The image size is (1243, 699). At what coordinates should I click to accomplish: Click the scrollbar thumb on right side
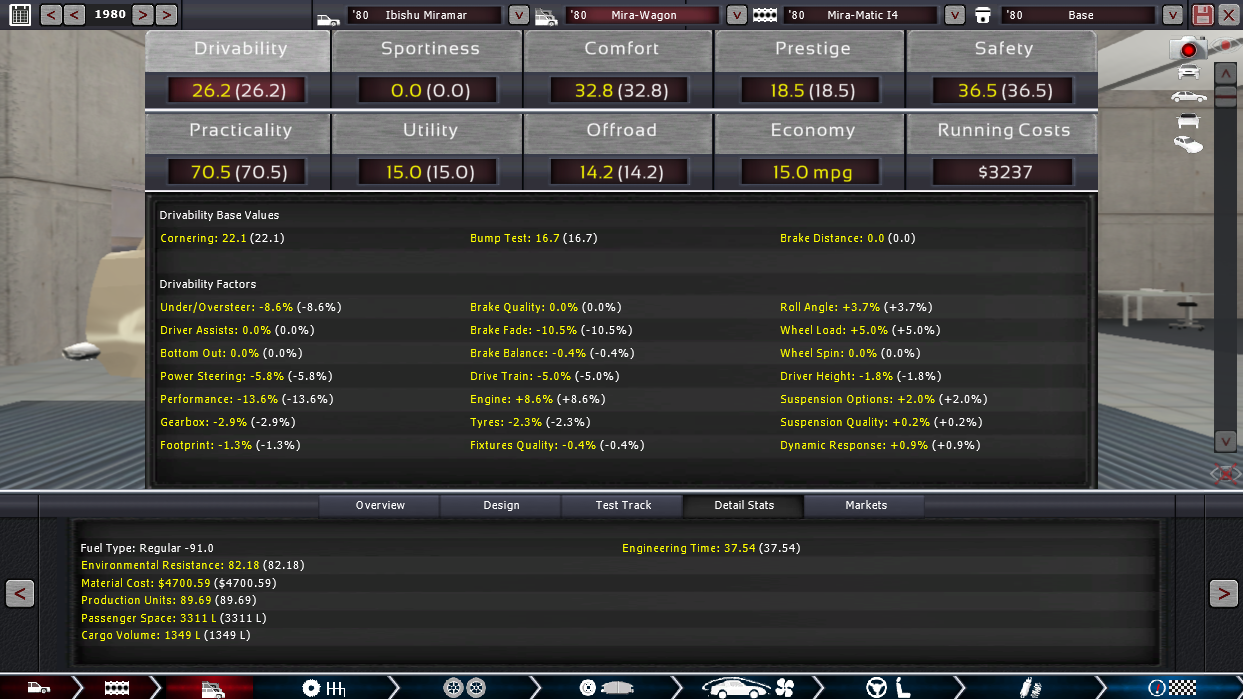(x=1225, y=96)
